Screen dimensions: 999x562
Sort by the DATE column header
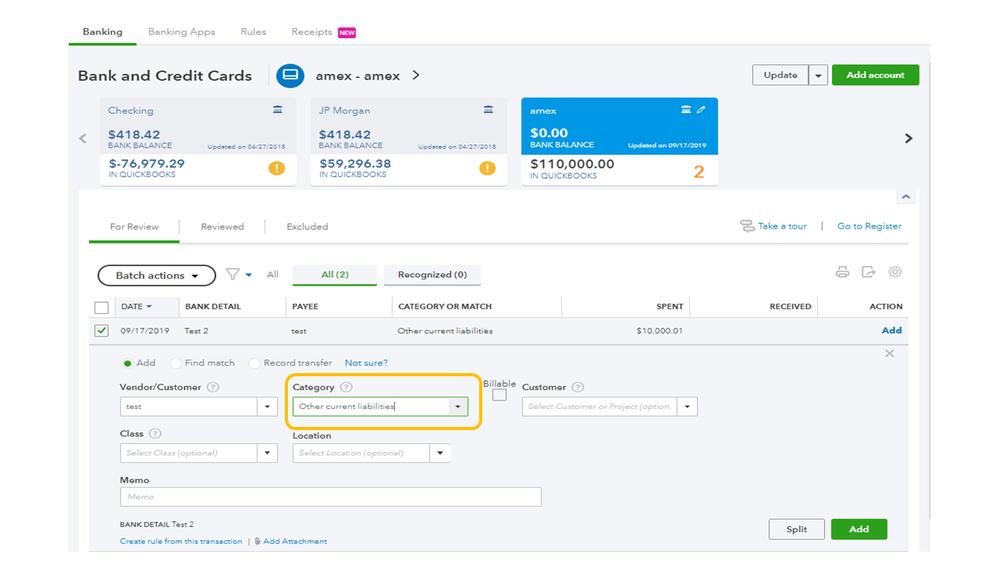(x=136, y=306)
